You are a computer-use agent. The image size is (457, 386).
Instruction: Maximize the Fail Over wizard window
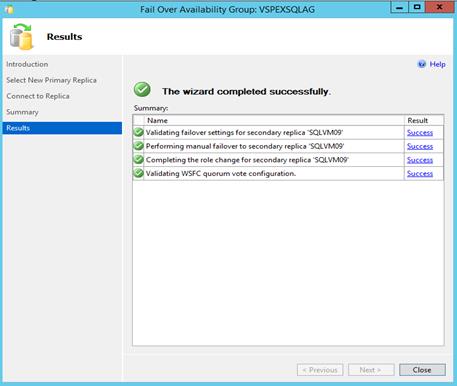point(417,7)
